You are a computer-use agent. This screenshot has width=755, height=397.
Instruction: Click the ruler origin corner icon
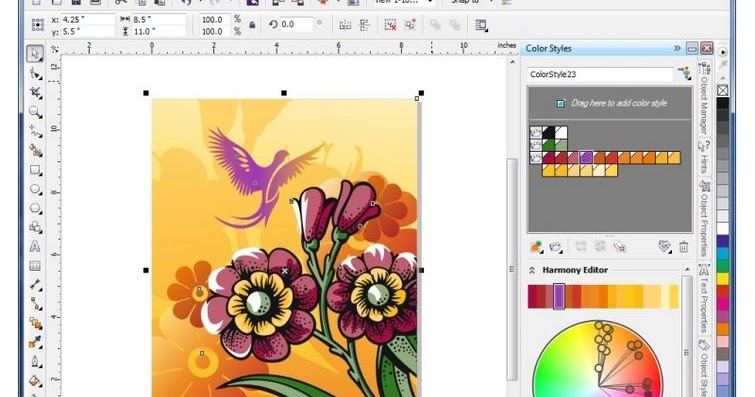55,49
